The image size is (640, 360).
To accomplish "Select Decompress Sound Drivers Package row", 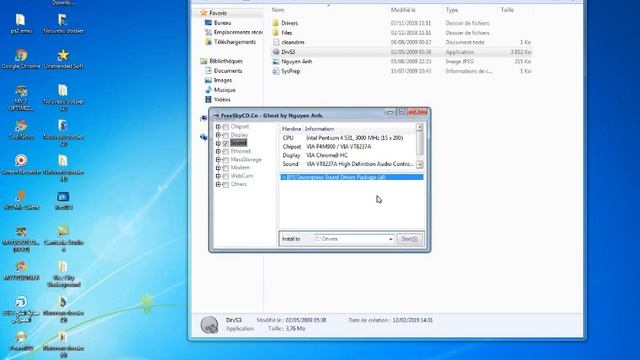I will 352,177.
